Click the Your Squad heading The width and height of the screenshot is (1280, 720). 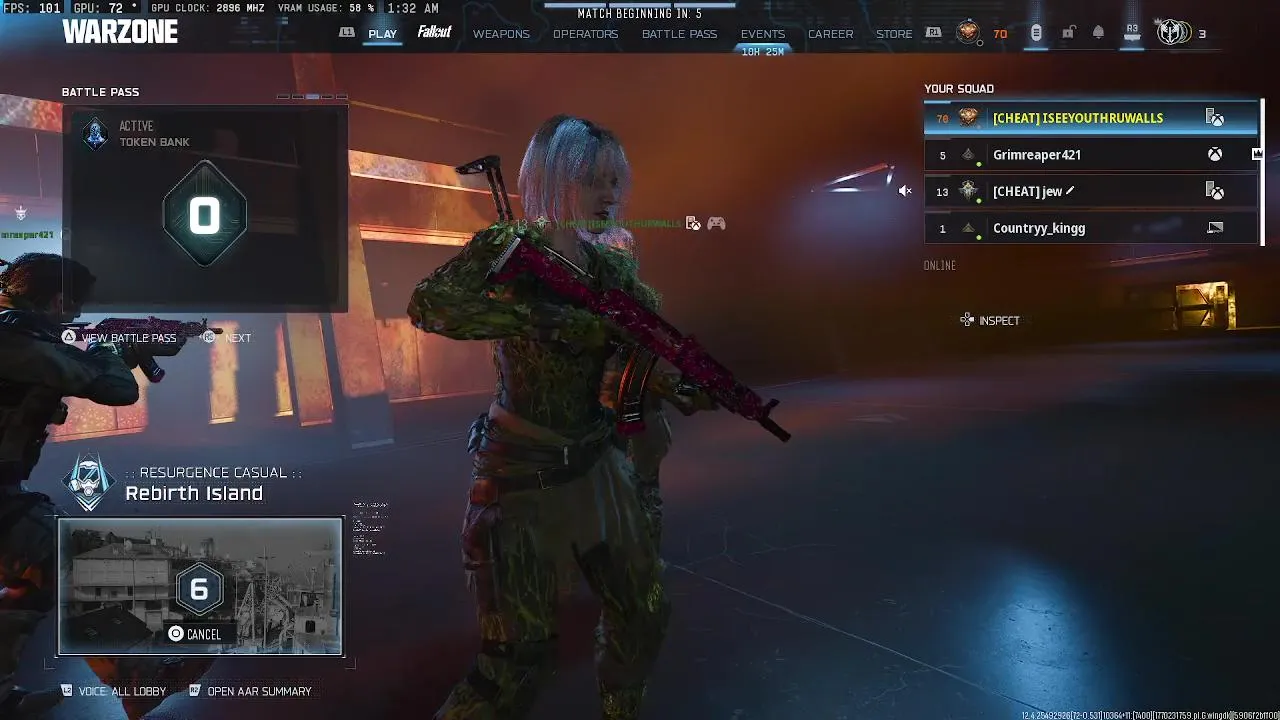click(x=959, y=89)
